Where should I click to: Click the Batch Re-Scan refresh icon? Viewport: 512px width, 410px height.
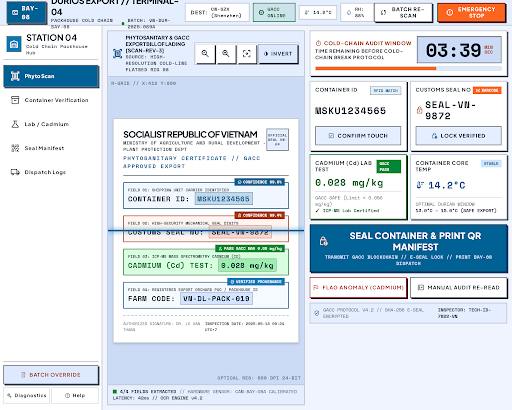point(383,13)
